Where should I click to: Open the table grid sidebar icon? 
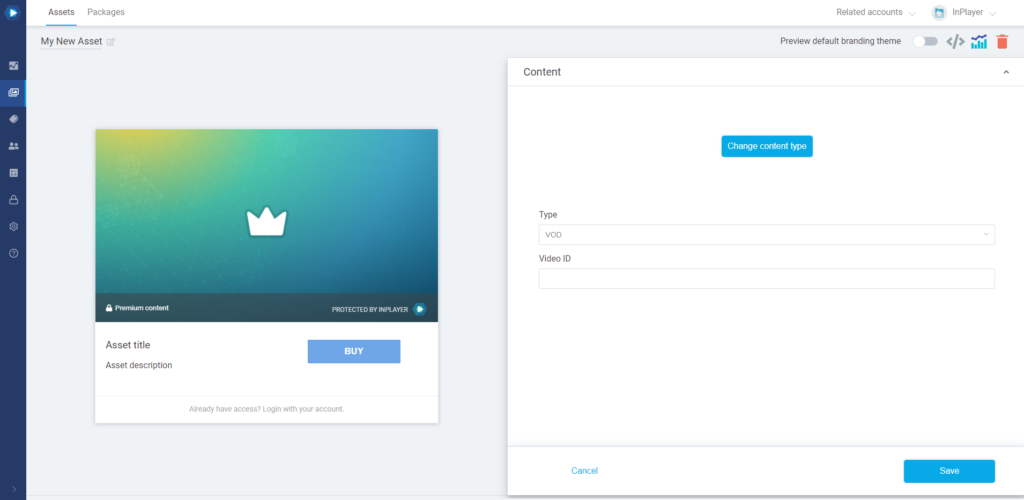coord(13,173)
